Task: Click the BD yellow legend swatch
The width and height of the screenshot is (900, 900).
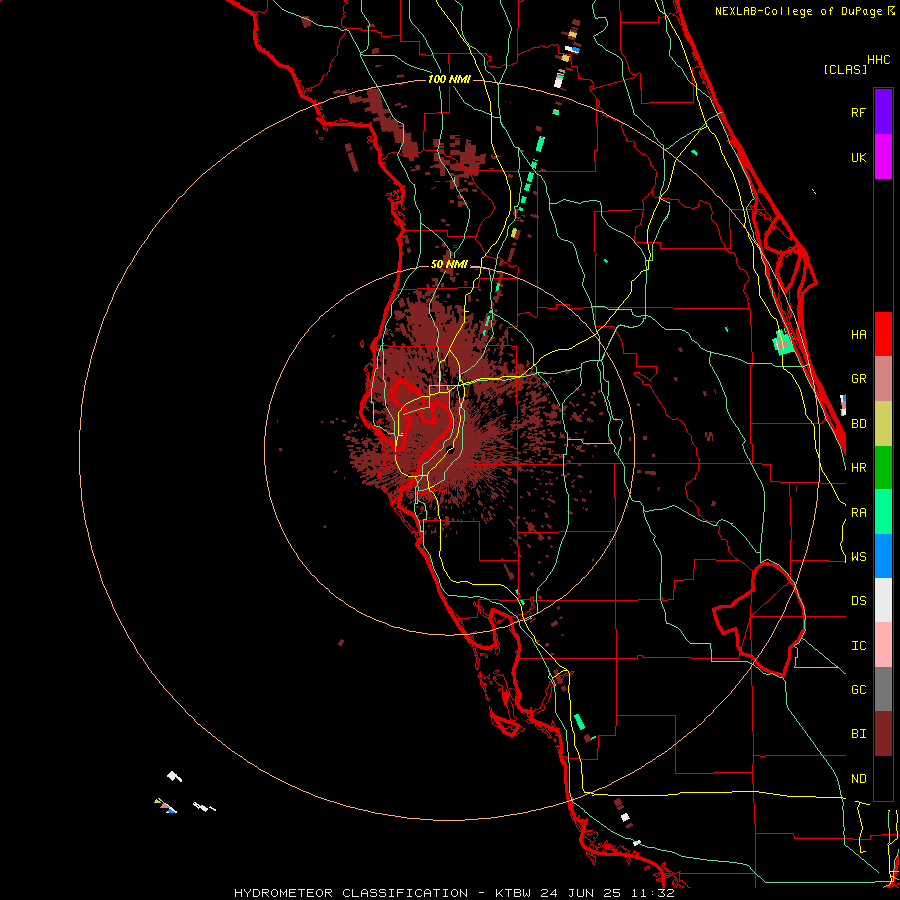Action: [883, 424]
